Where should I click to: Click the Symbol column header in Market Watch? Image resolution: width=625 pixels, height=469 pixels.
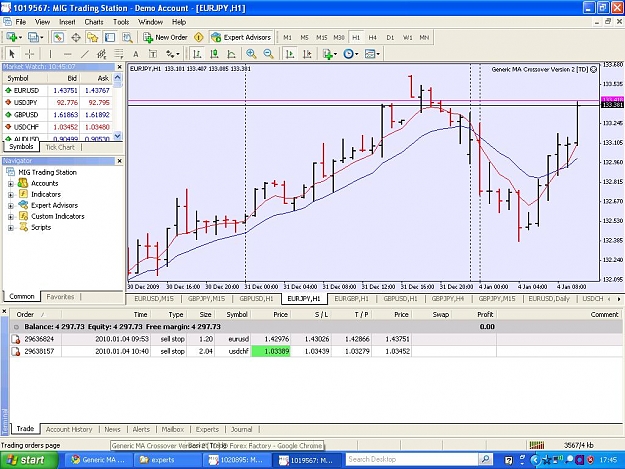coord(18,78)
